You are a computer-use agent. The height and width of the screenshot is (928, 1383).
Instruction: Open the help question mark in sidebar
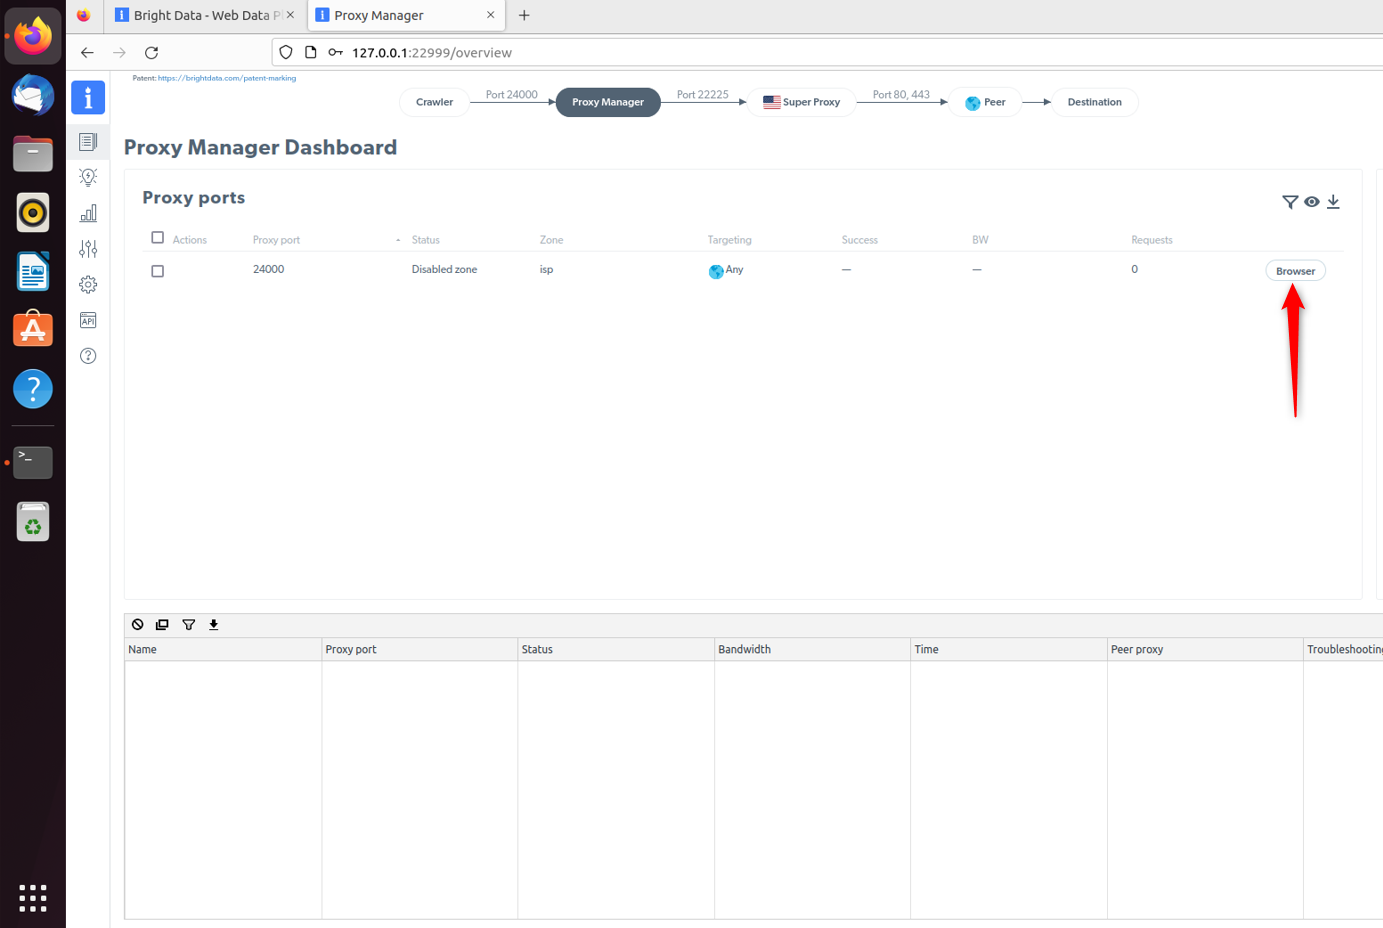(88, 356)
